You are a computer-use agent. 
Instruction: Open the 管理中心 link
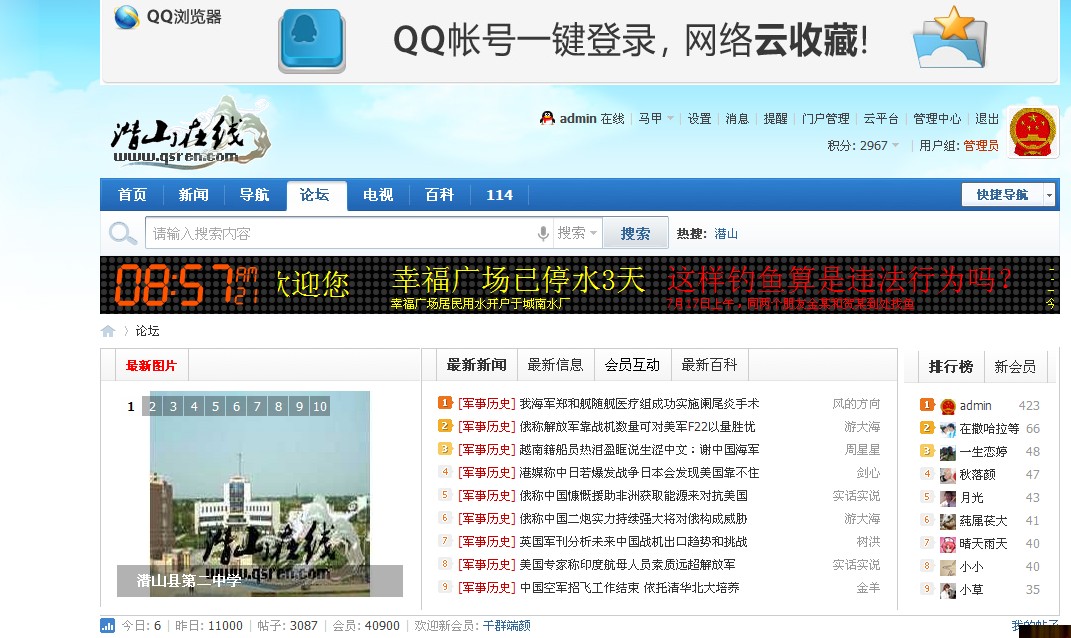[937, 119]
